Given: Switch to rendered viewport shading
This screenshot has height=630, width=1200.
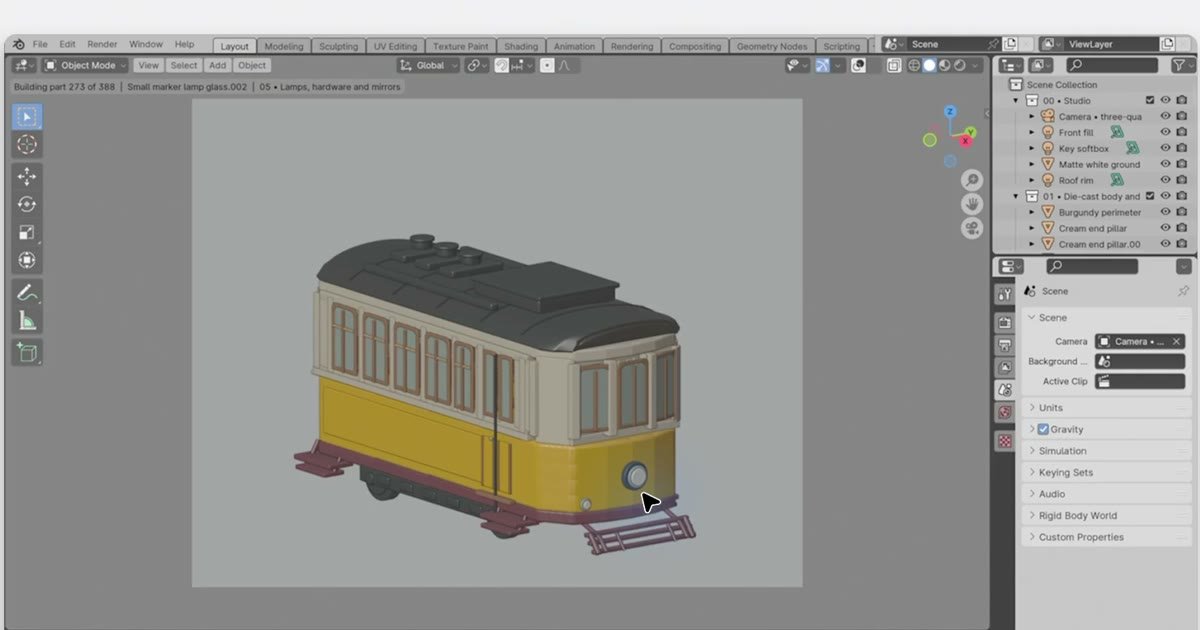Looking at the screenshot, I should pyautogui.click(x=960, y=65).
